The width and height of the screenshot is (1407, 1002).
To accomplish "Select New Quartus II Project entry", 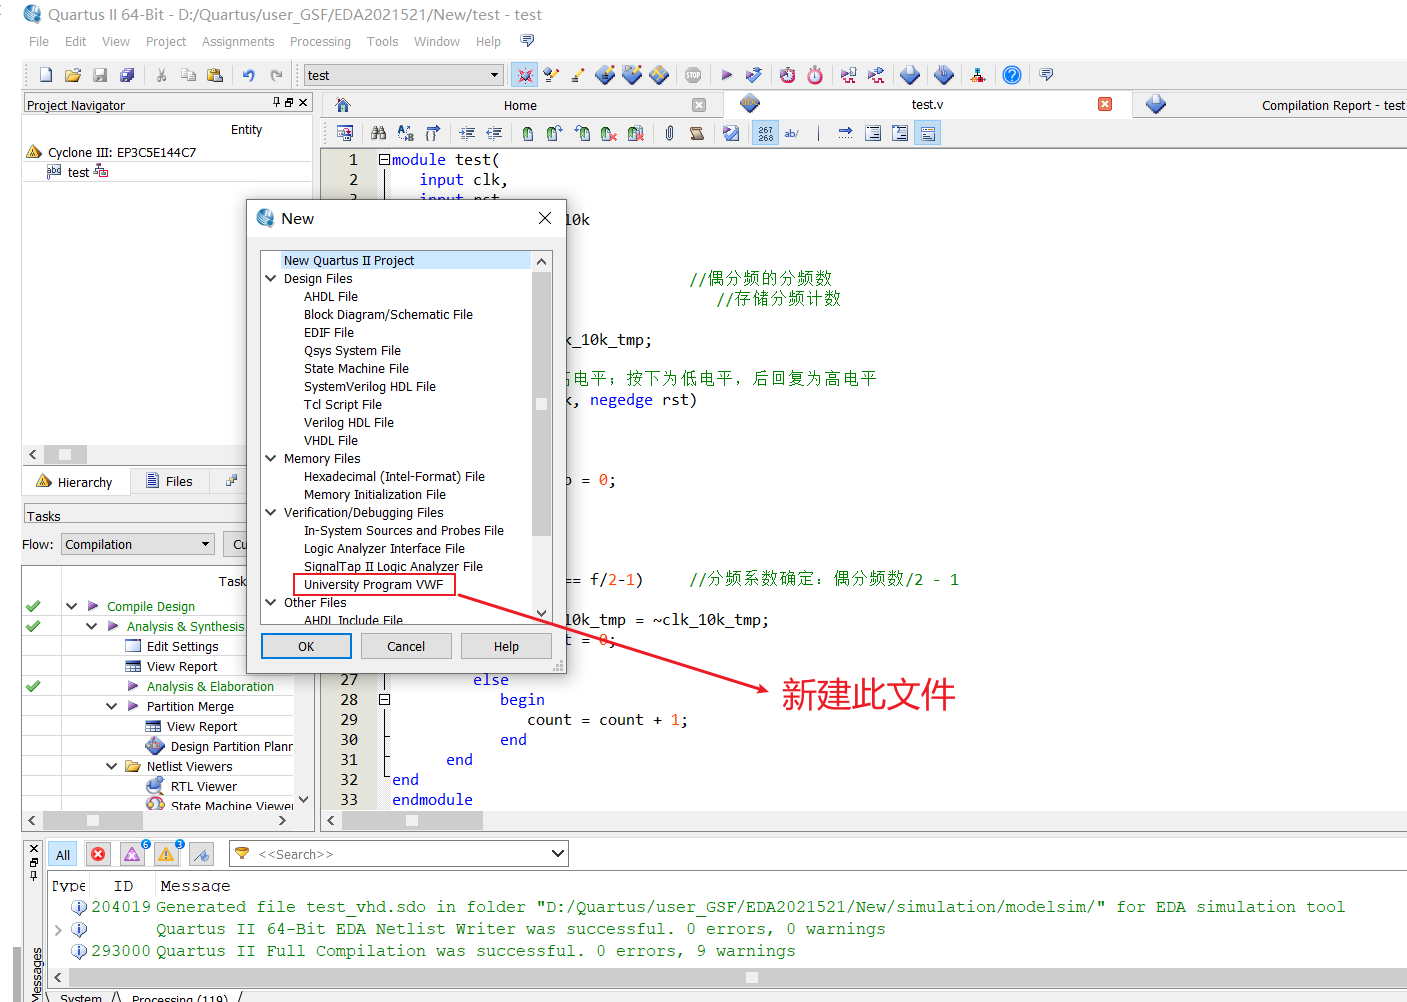I will tap(349, 260).
